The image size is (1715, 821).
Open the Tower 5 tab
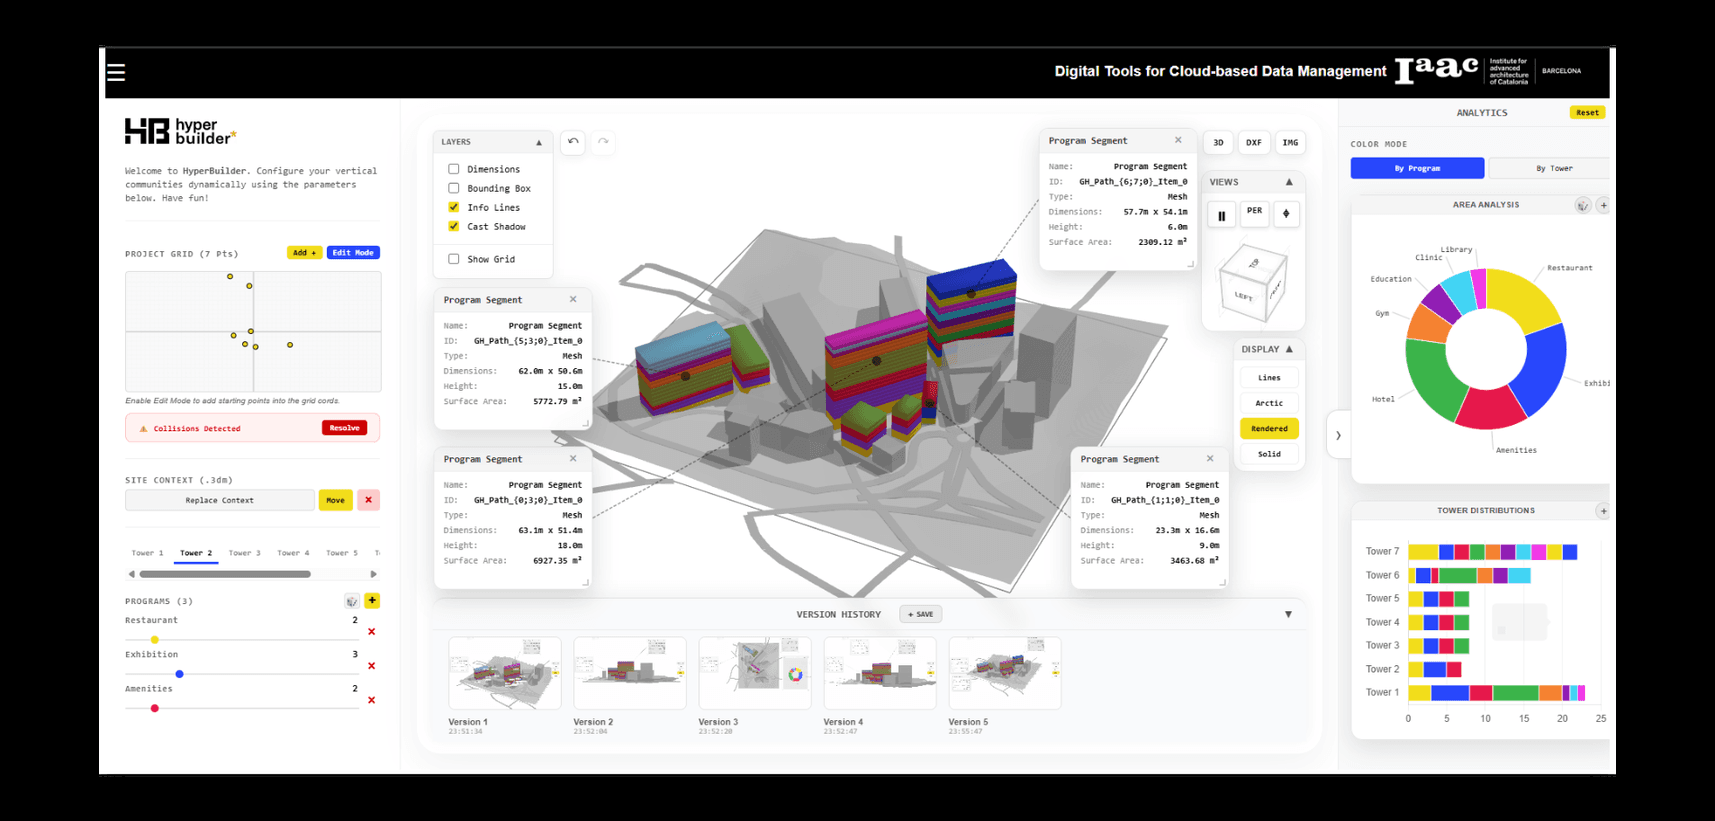tap(341, 553)
